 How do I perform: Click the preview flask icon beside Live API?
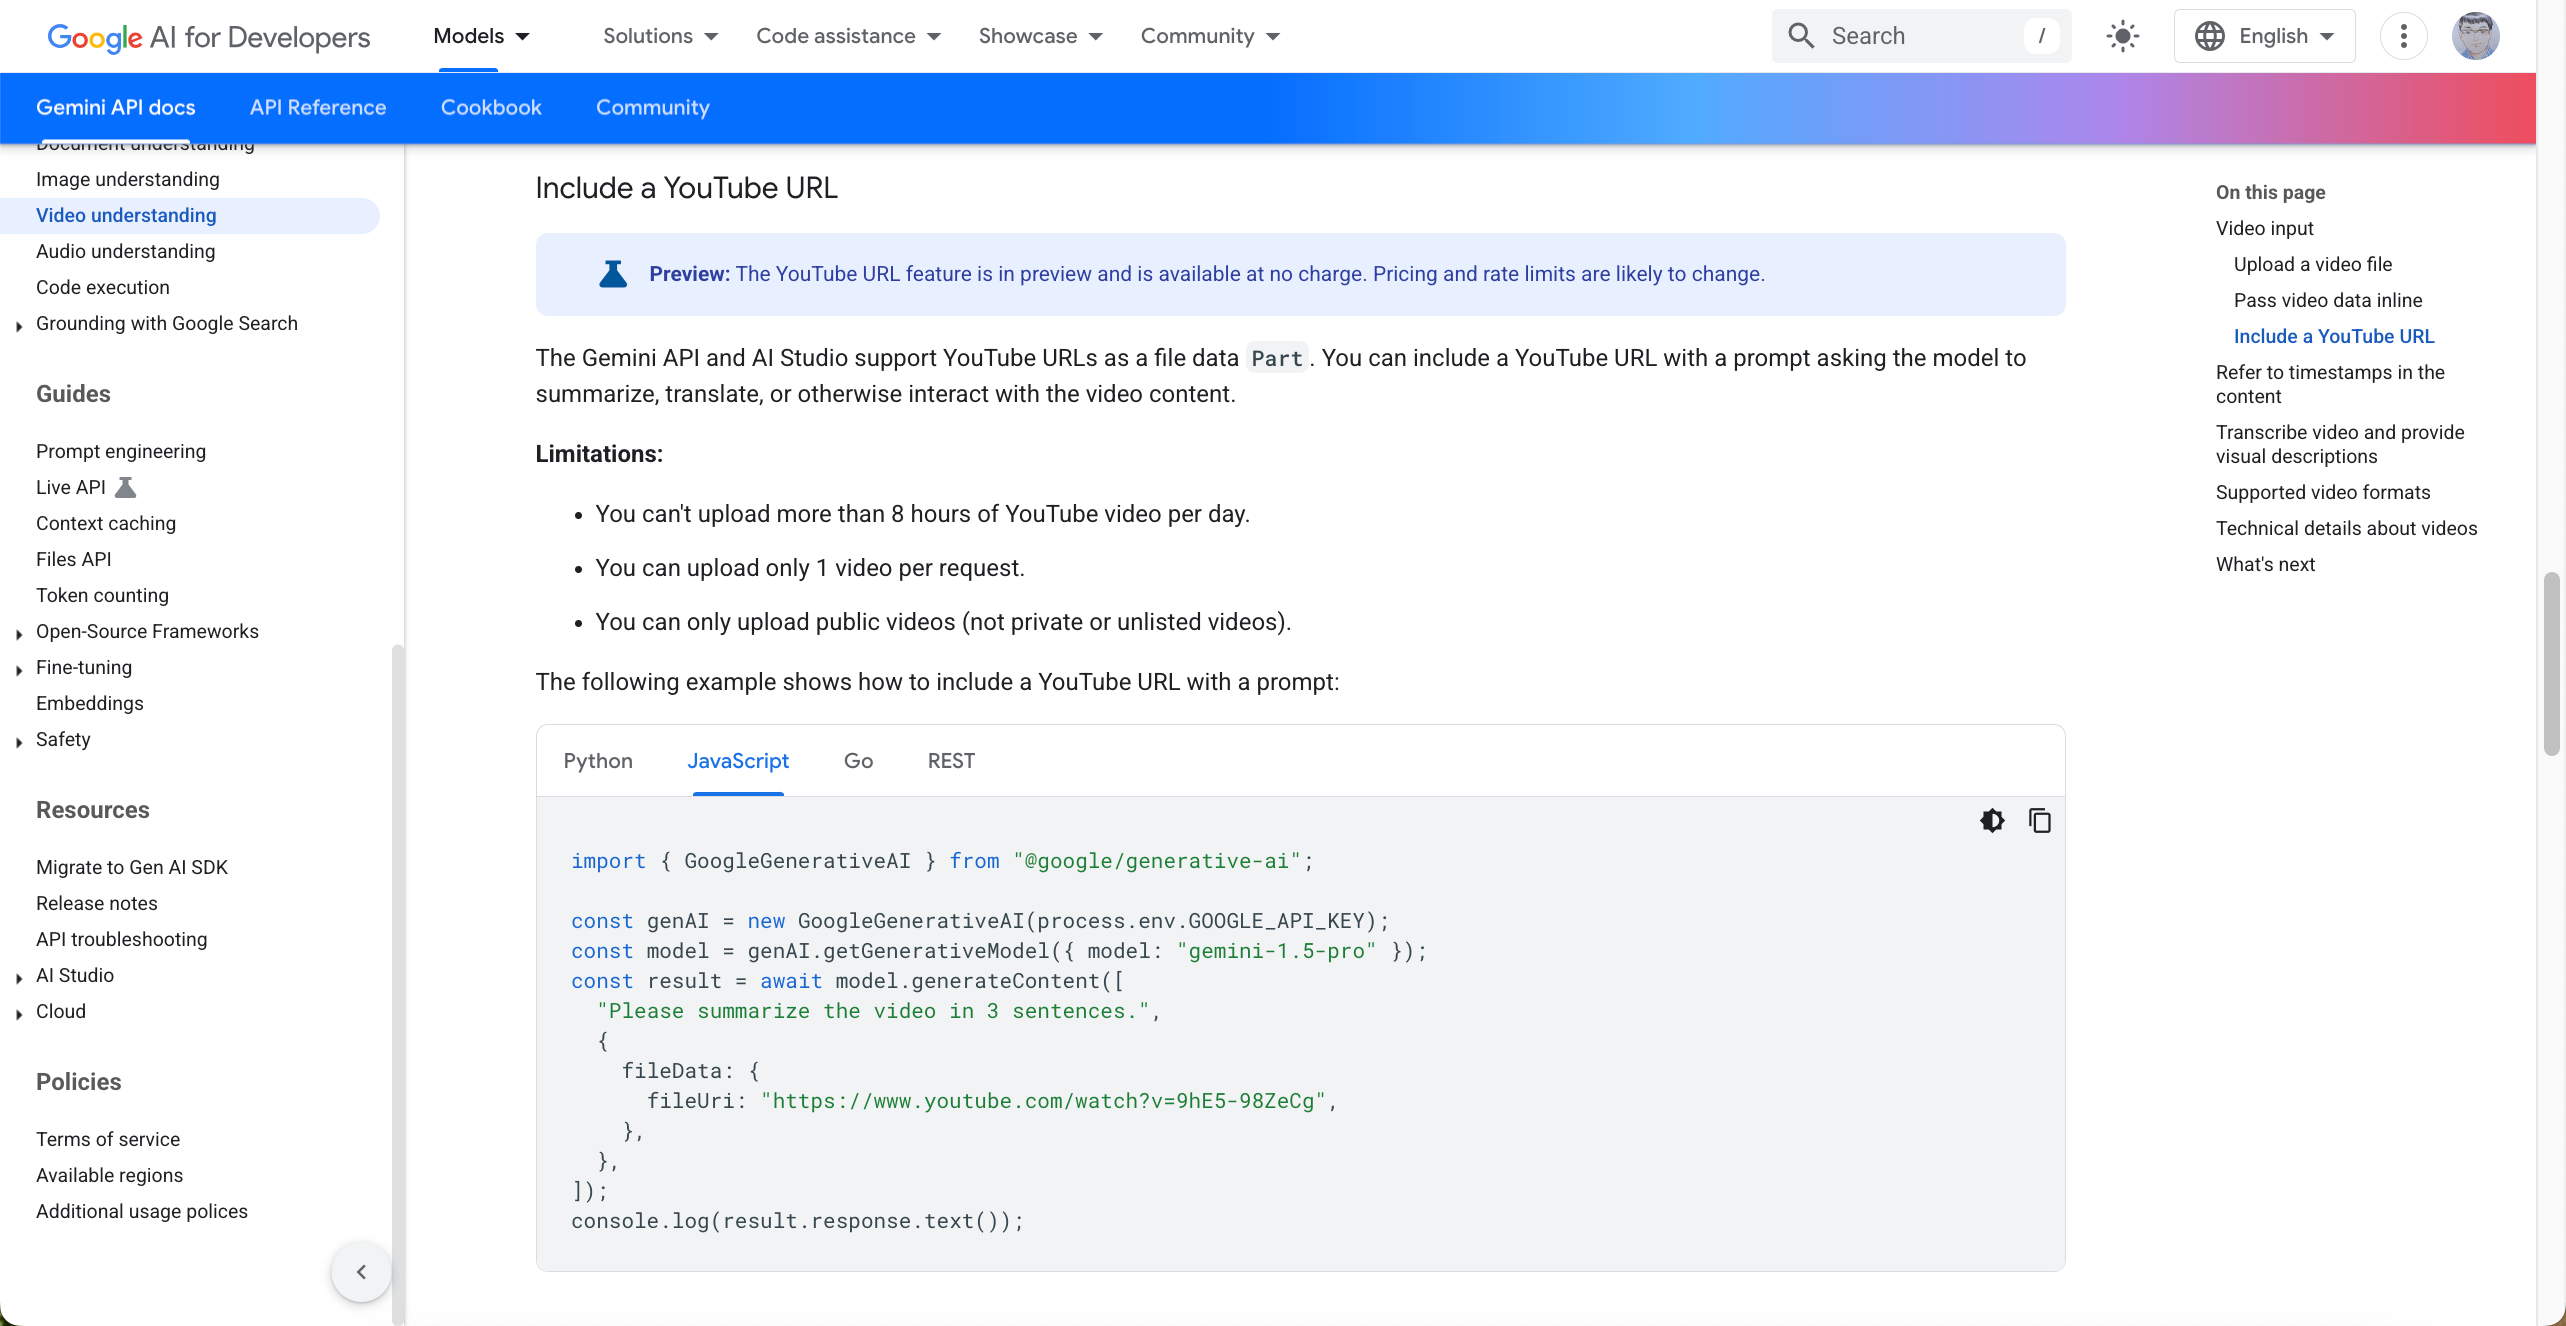click(124, 487)
